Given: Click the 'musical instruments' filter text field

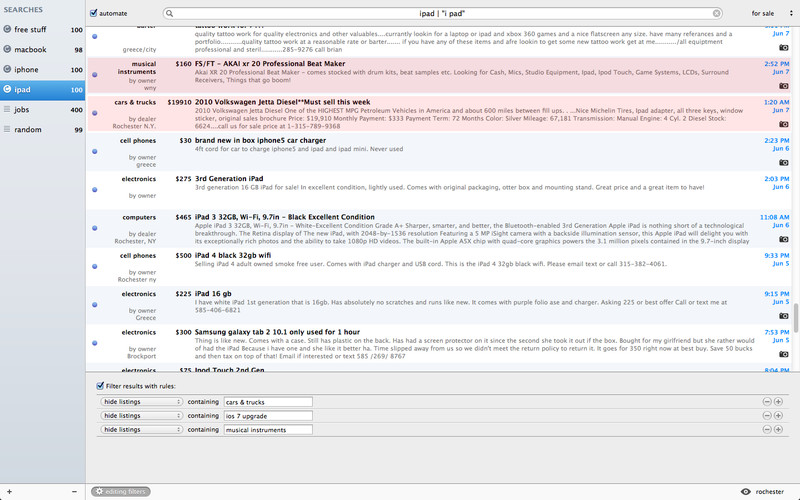Looking at the screenshot, I should [x=268, y=429].
